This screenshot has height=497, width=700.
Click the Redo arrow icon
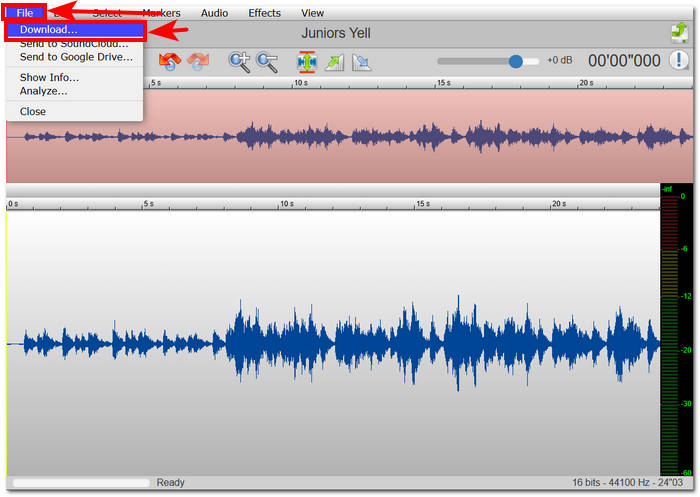pyautogui.click(x=198, y=62)
